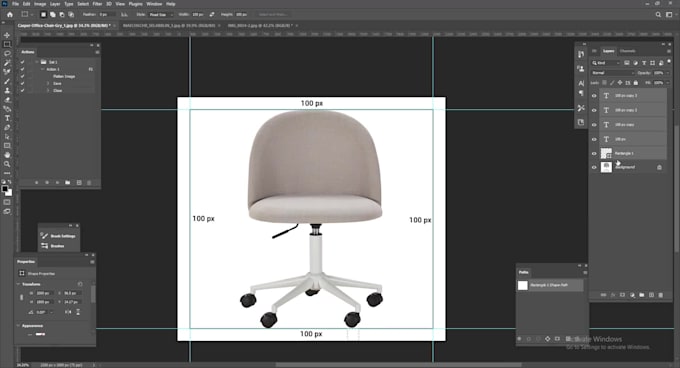Create new group in Layers panel

pyautogui.click(x=642, y=295)
